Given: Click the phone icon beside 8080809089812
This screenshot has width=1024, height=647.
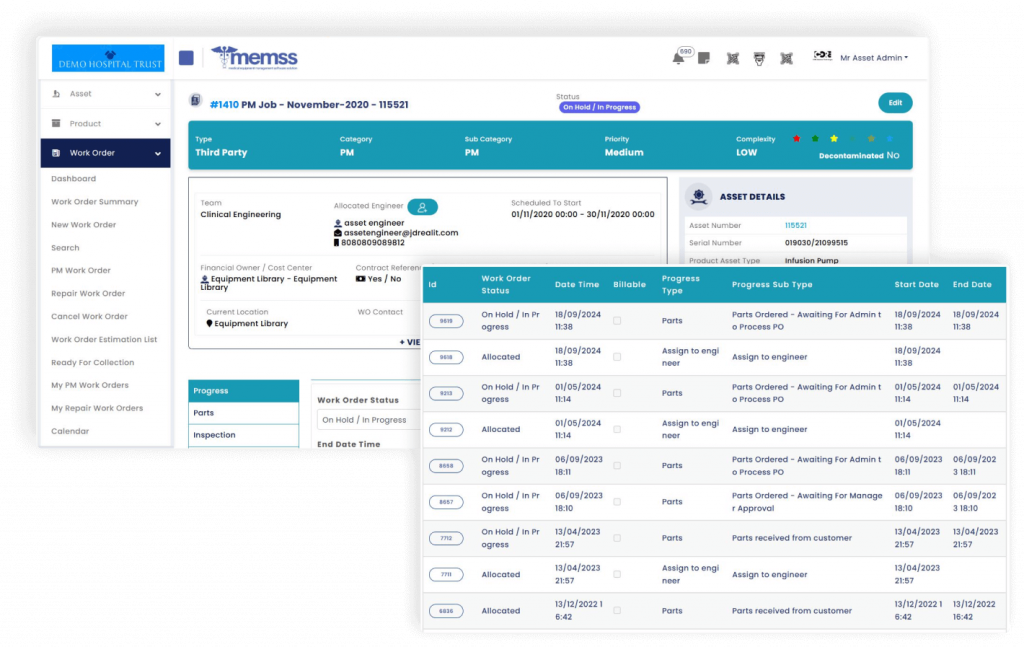Looking at the screenshot, I should [336, 243].
